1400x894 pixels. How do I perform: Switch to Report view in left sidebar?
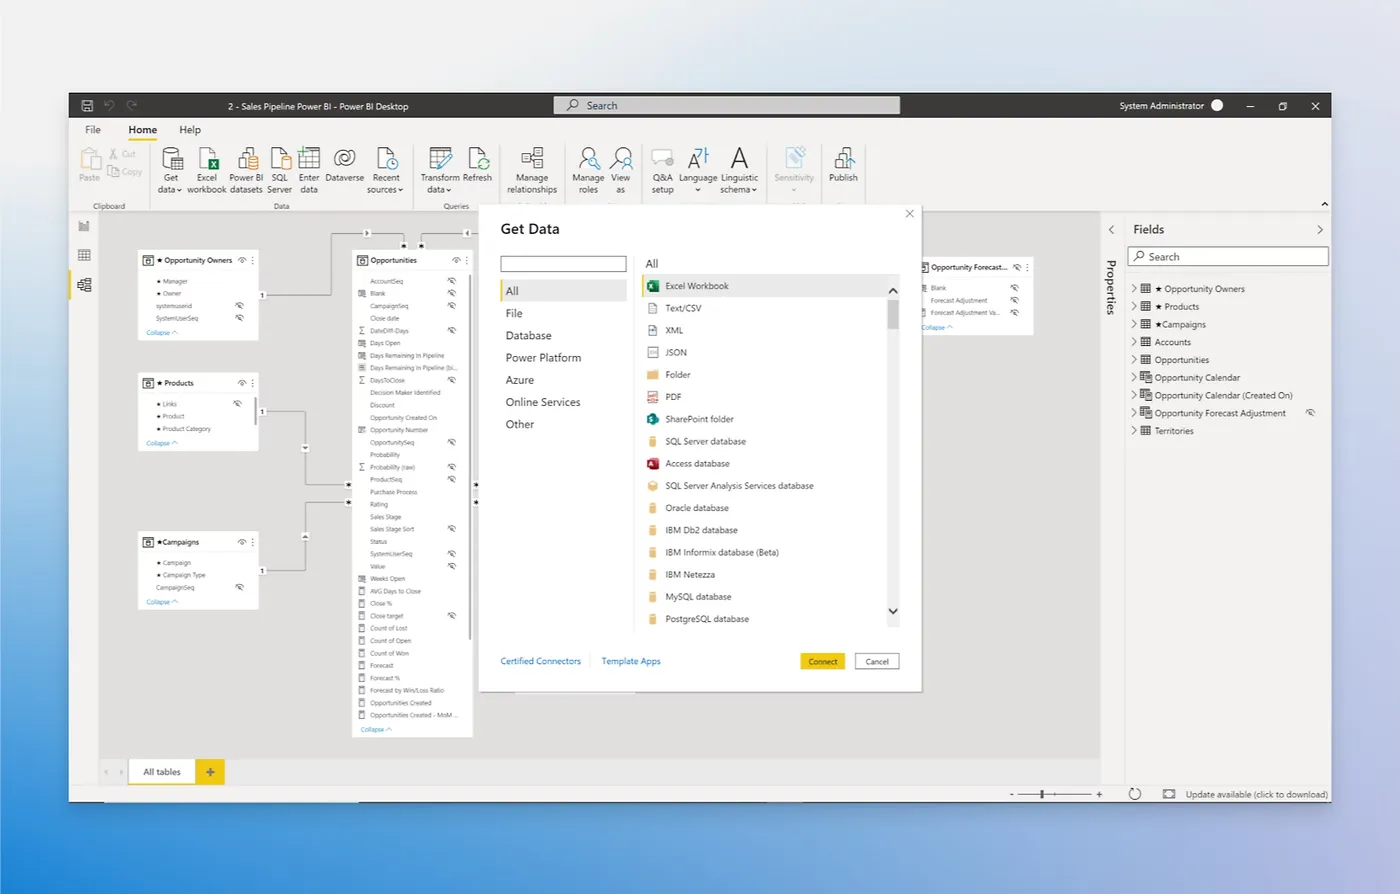[83, 226]
